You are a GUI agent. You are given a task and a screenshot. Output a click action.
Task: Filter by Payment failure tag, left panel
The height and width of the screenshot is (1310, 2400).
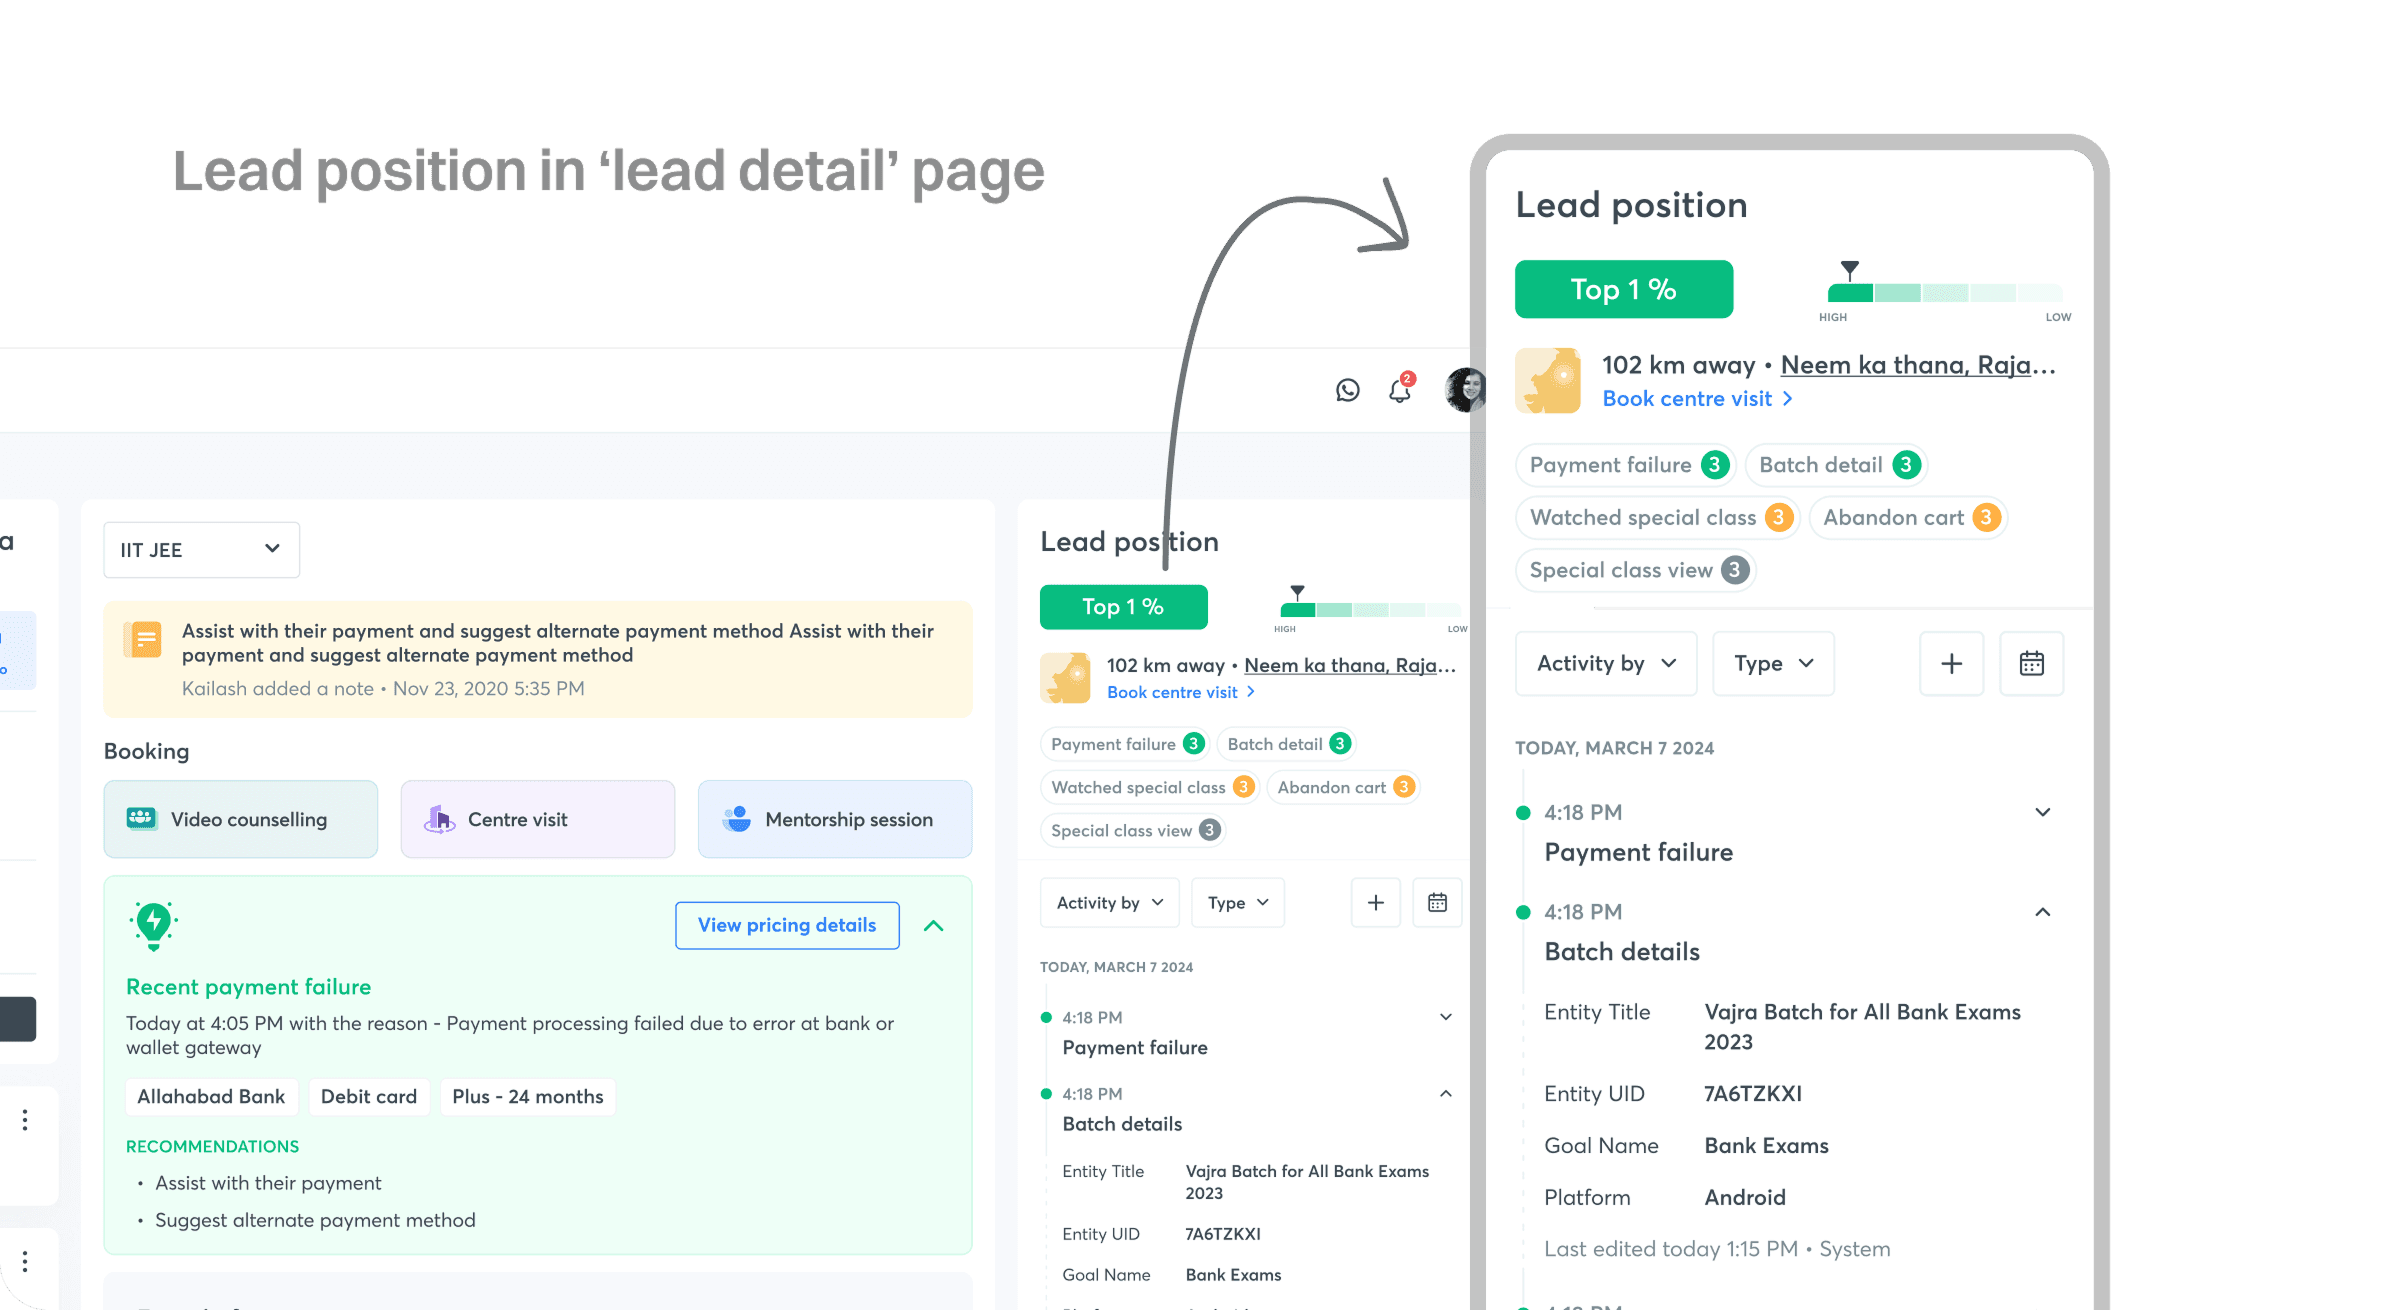coord(1125,744)
